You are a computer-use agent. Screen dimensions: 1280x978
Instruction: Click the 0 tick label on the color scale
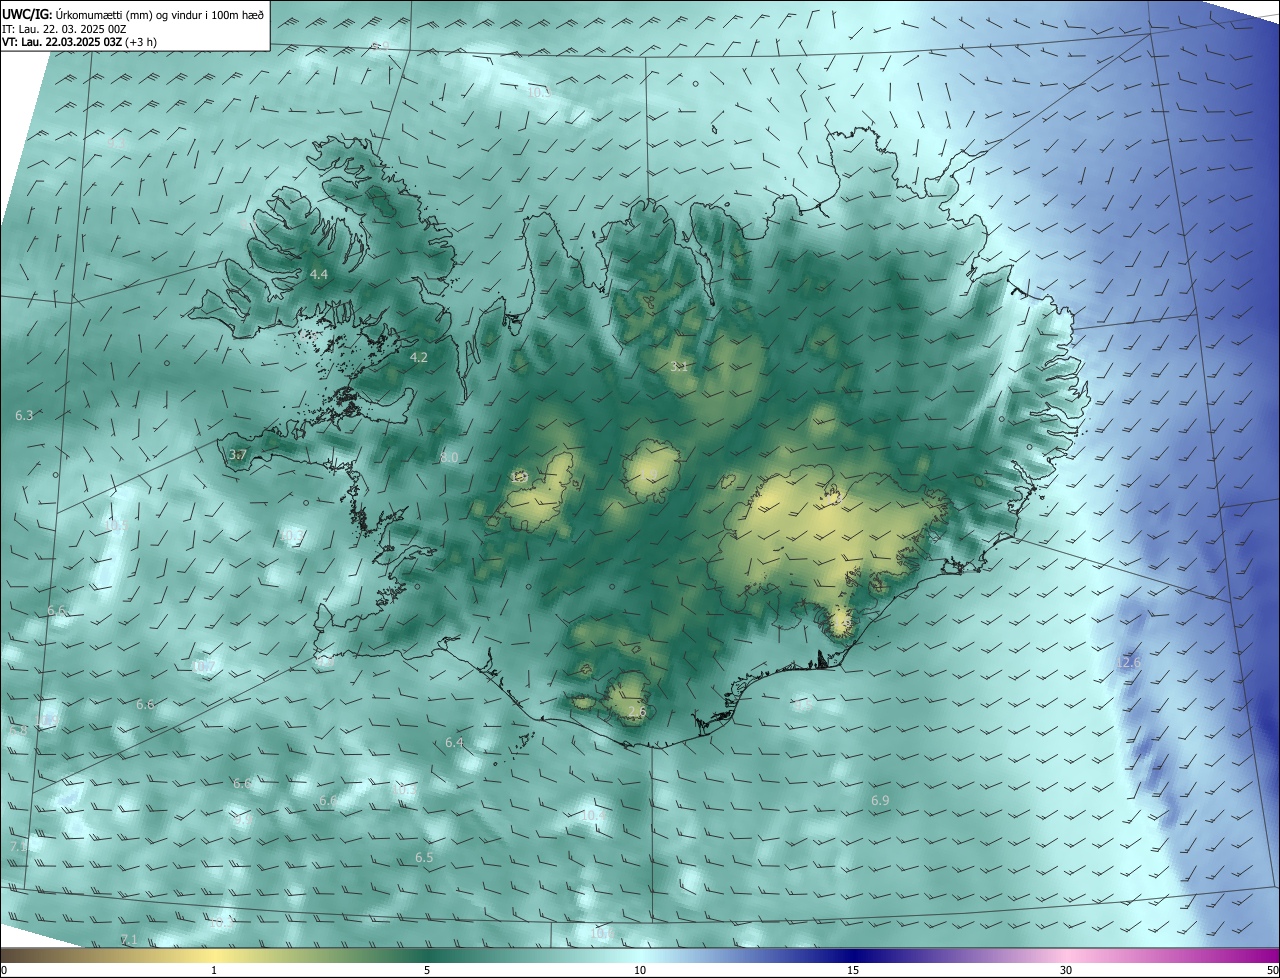pos(4,970)
